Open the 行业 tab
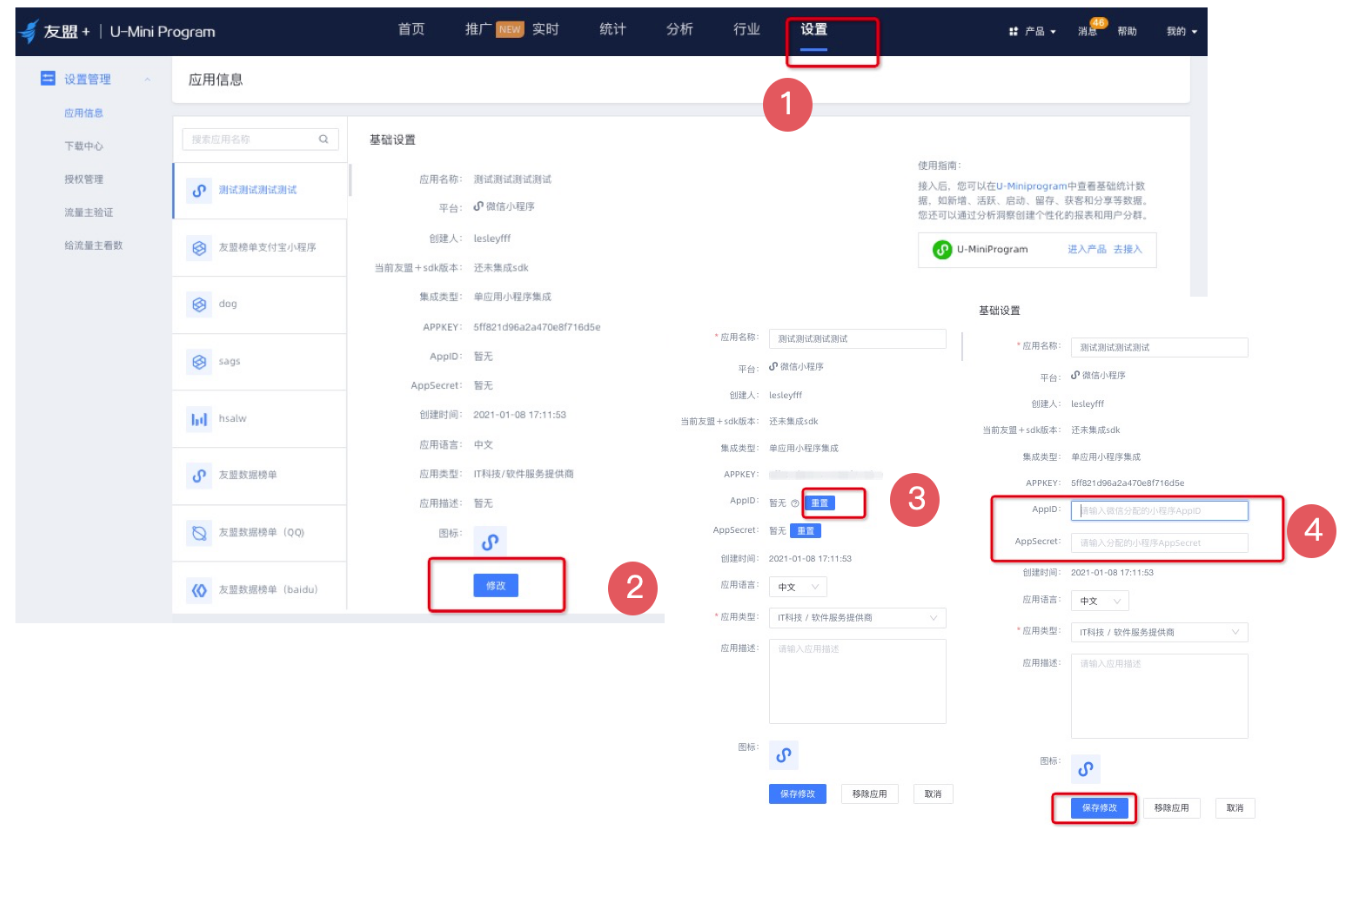Viewport: 1370px width, 915px height. click(746, 29)
